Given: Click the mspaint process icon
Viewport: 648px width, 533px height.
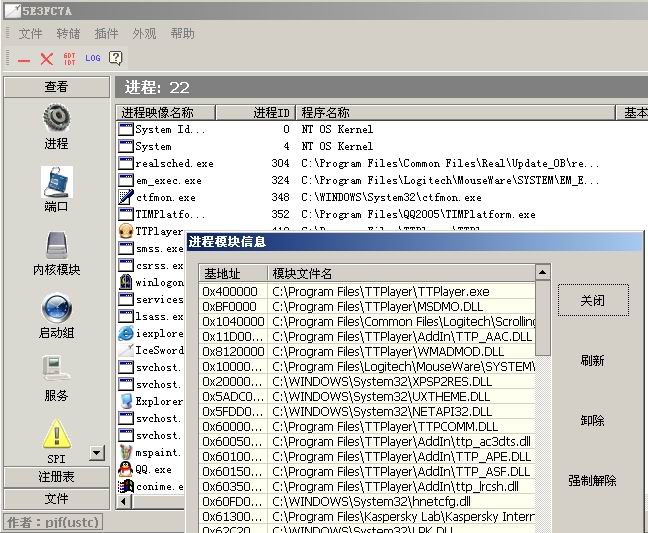Looking at the screenshot, I should 126,452.
